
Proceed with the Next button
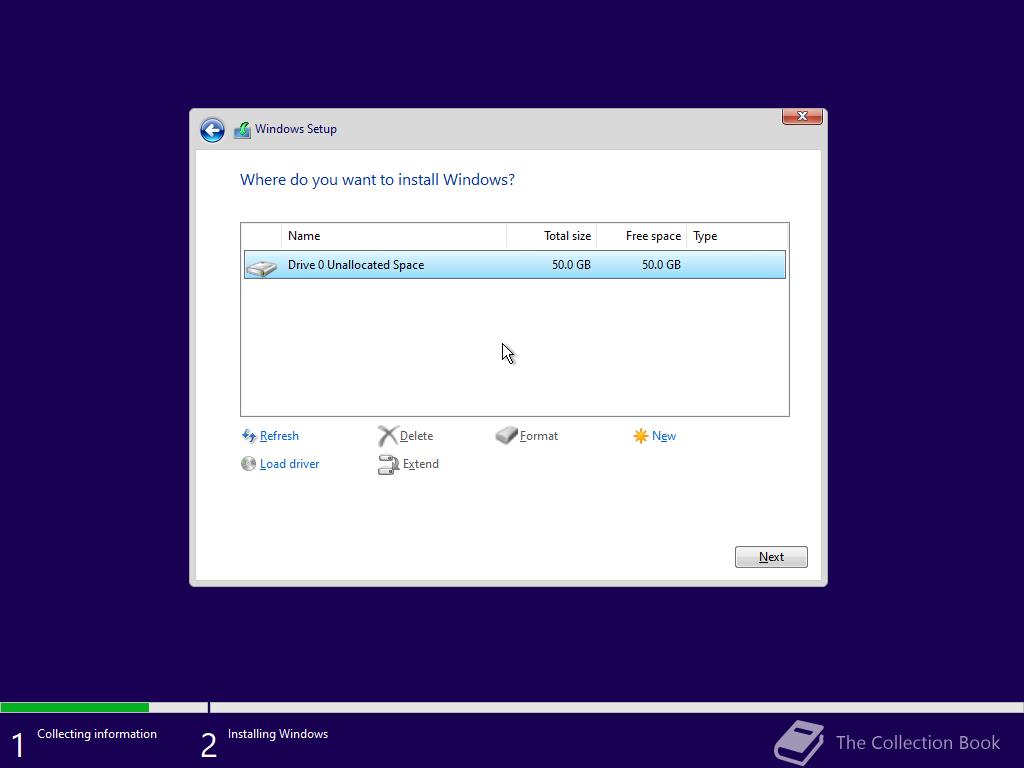[771, 557]
